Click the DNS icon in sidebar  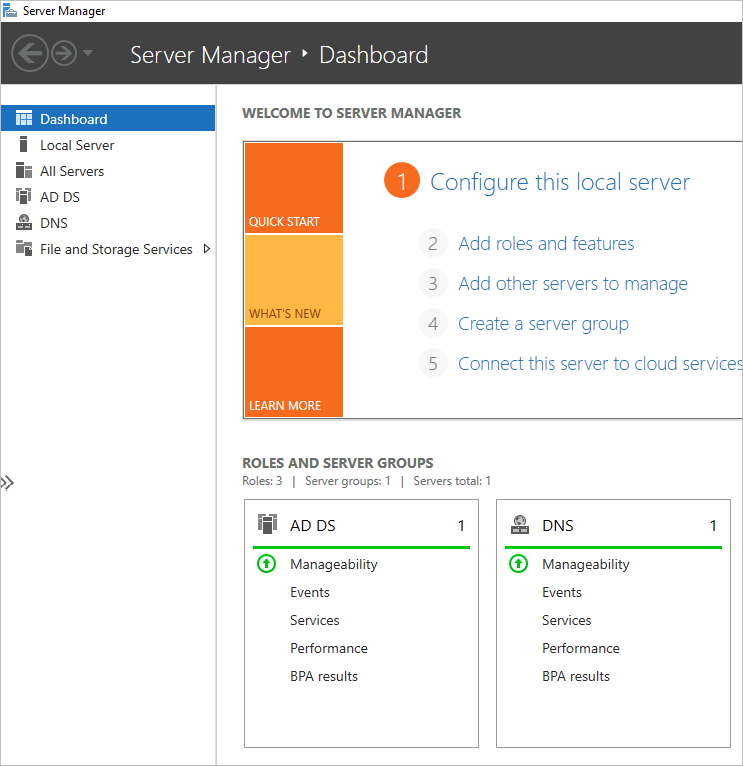click(23, 222)
